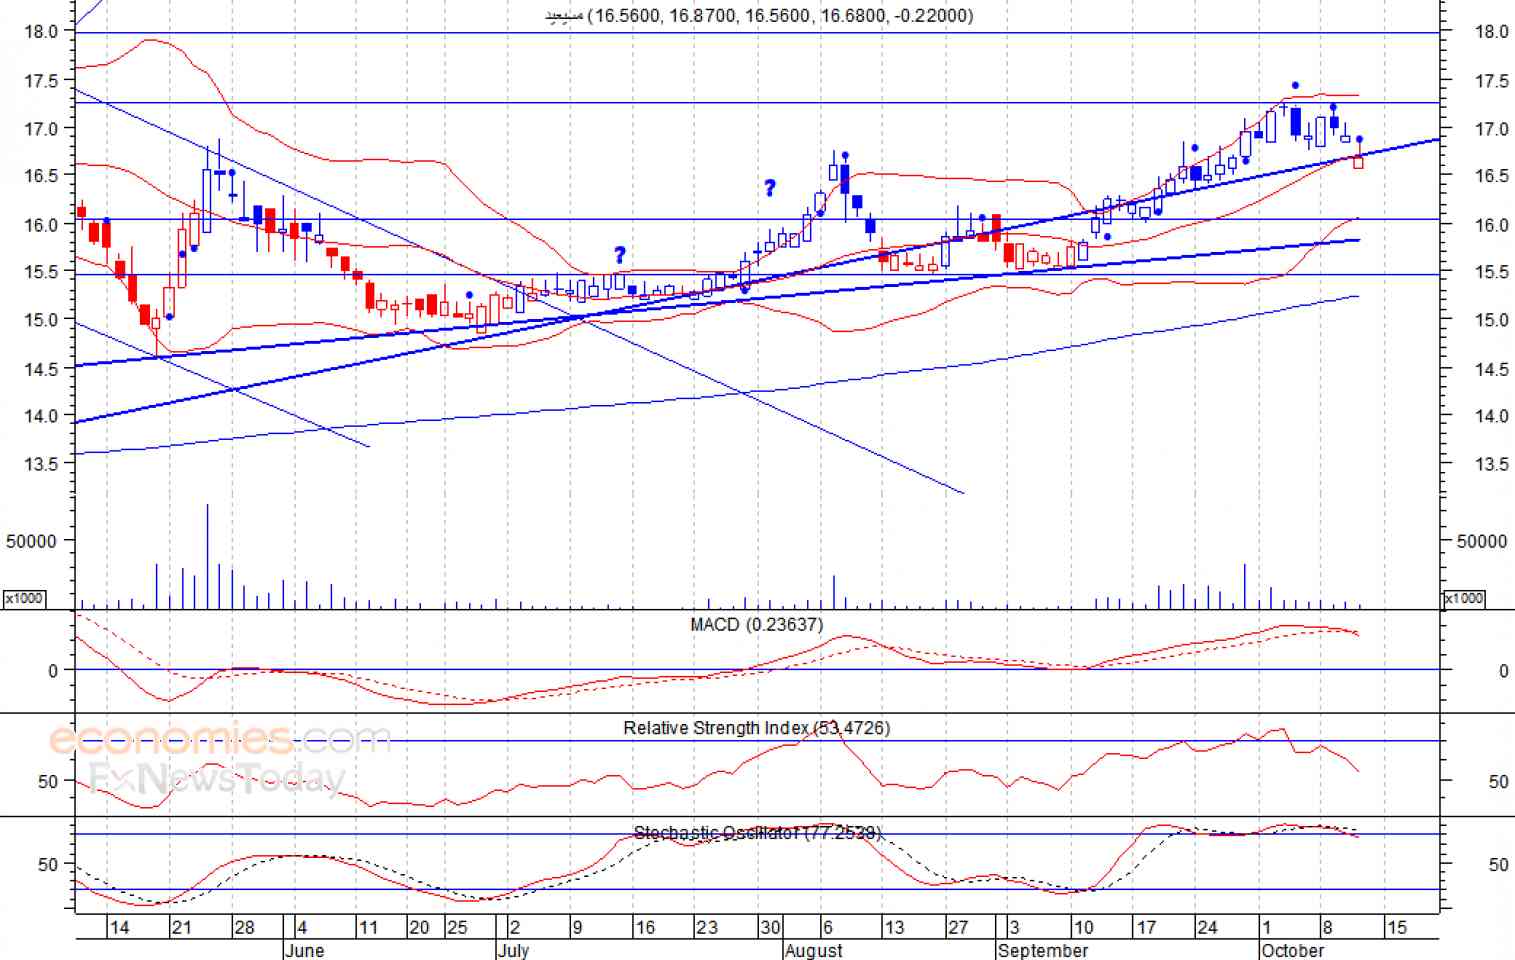The width and height of the screenshot is (1515, 960).
Task: Click date label 27 on the time axis
Action: point(958,927)
